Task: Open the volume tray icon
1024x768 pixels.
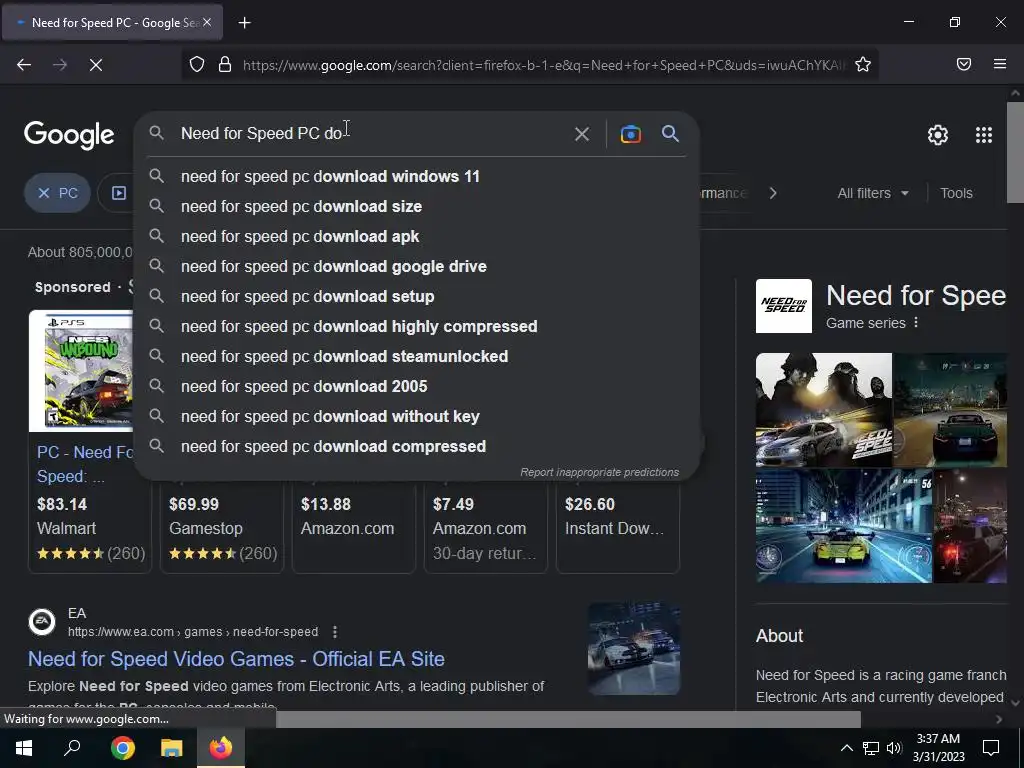Action: tap(894, 748)
